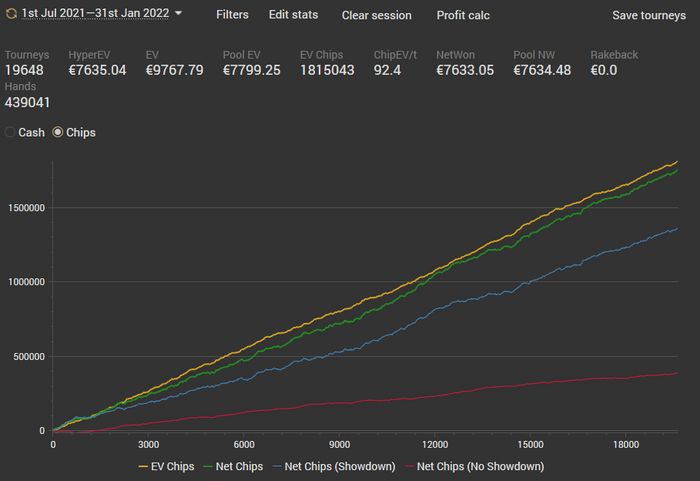Click the Pool EV stat label
This screenshot has height=481, width=700.
click(x=242, y=55)
